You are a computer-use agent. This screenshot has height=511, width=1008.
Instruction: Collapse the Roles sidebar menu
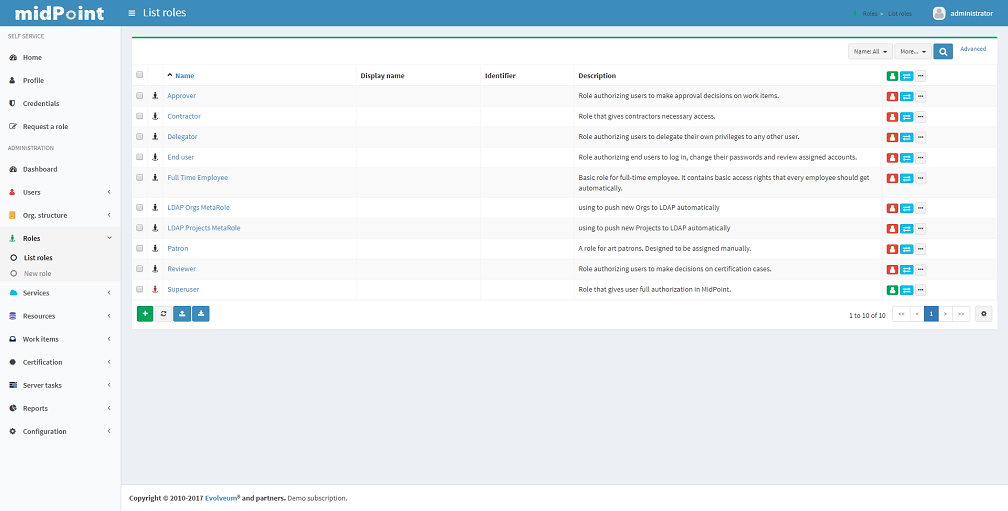[x=60, y=238]
